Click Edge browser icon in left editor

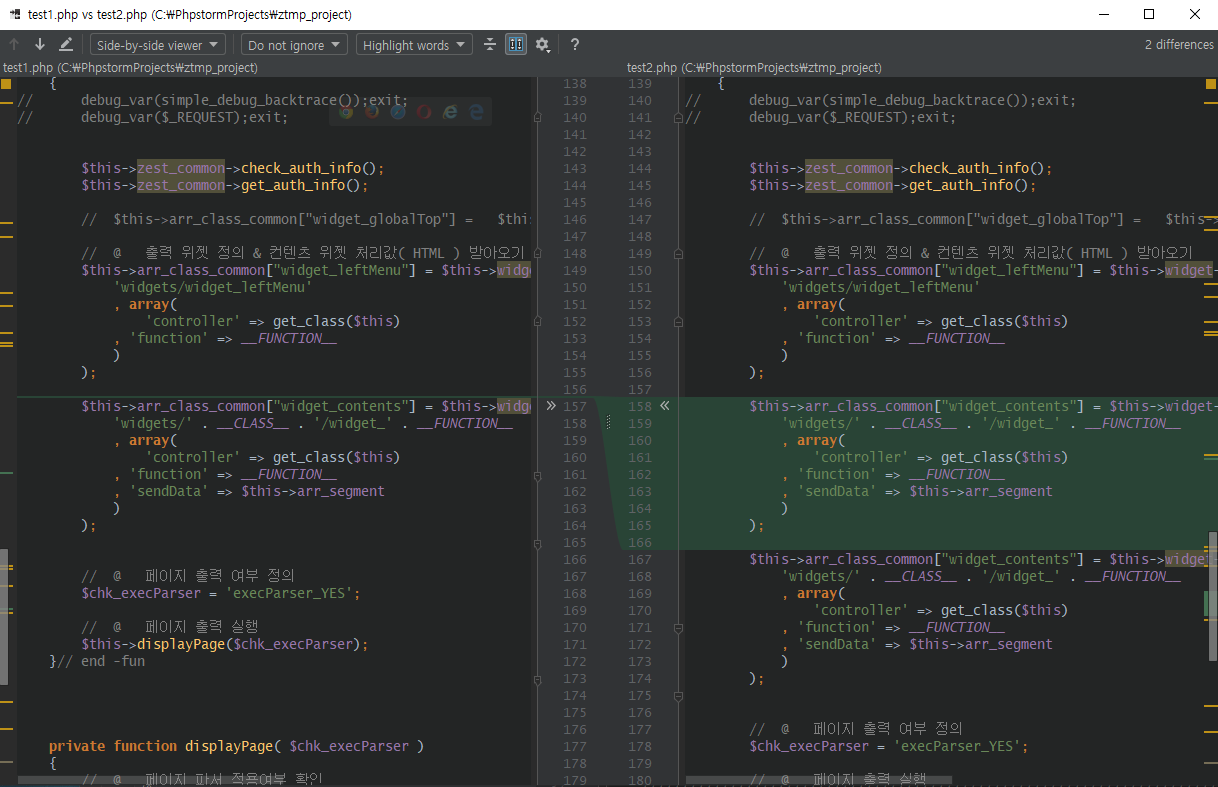pyautogui.click(x=476, y=112)
